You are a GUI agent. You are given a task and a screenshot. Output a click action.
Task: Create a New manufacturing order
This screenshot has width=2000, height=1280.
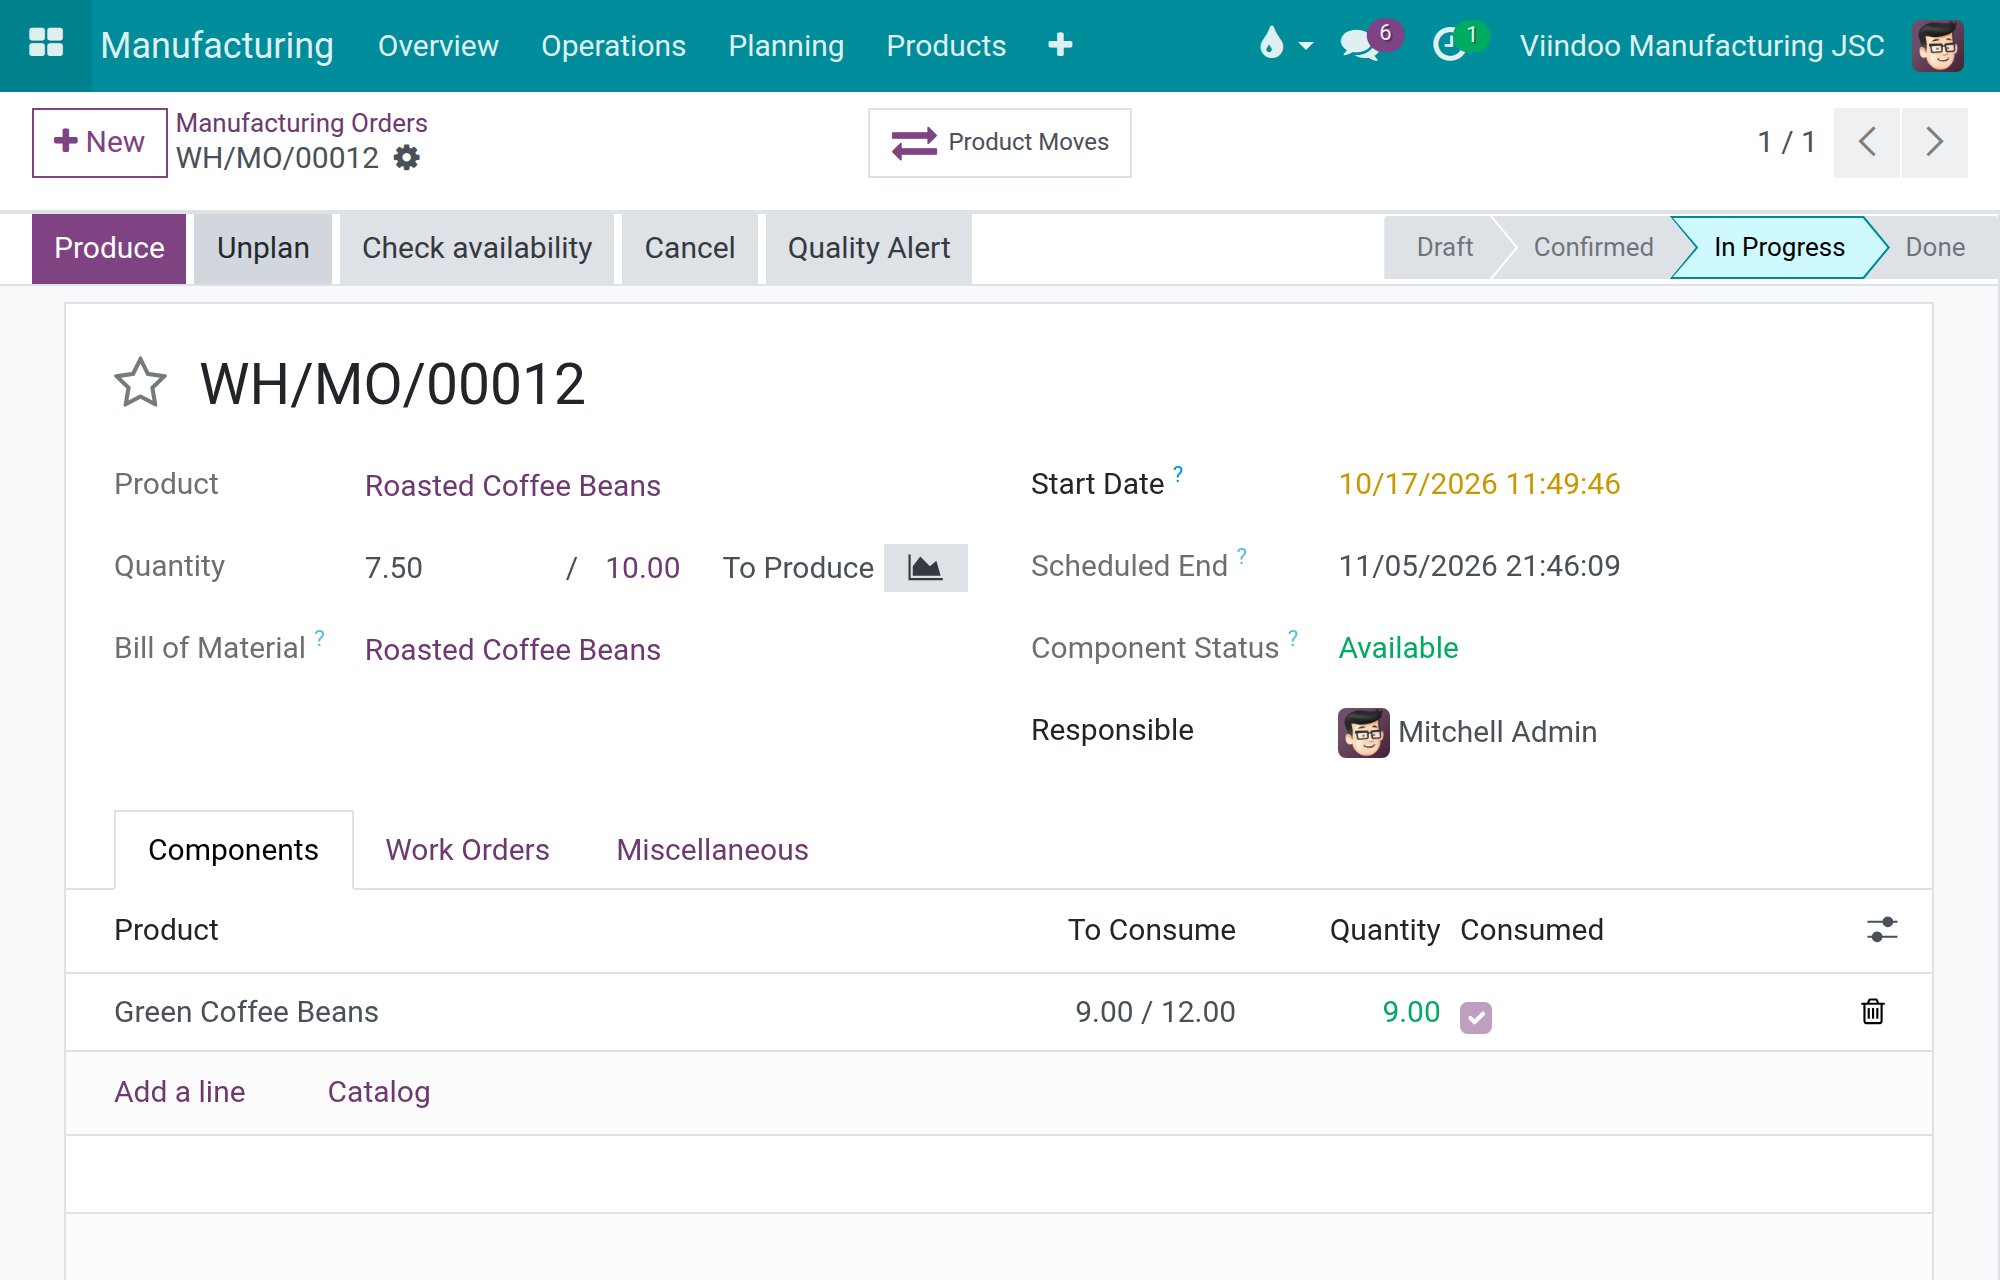[x=99, y=142]
